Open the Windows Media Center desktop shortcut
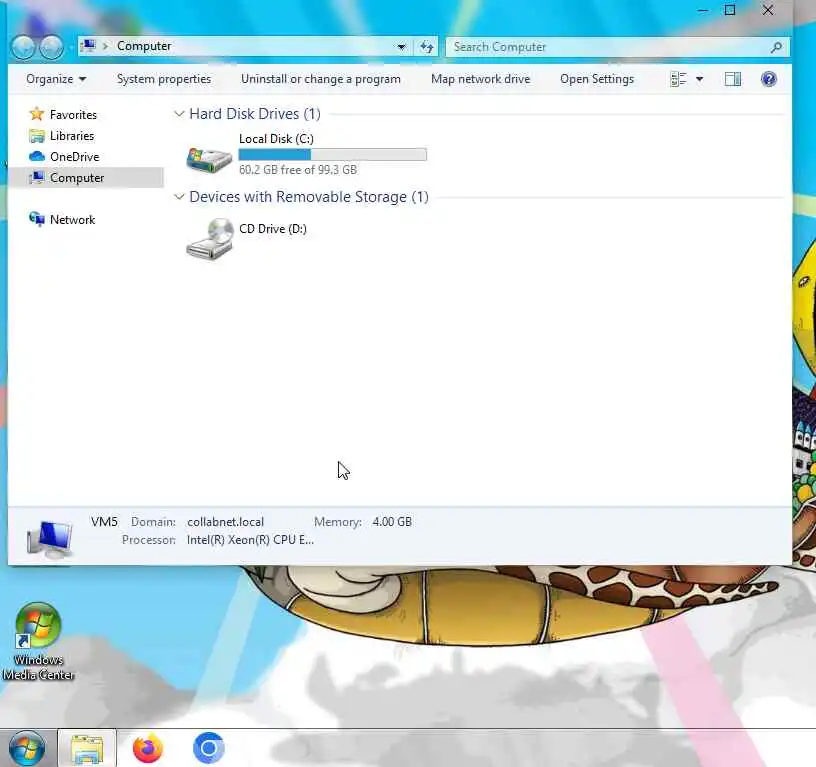Image resolution: width=816 pixels, height=767 pixels. pyautogui.click(x=38, y=642)
